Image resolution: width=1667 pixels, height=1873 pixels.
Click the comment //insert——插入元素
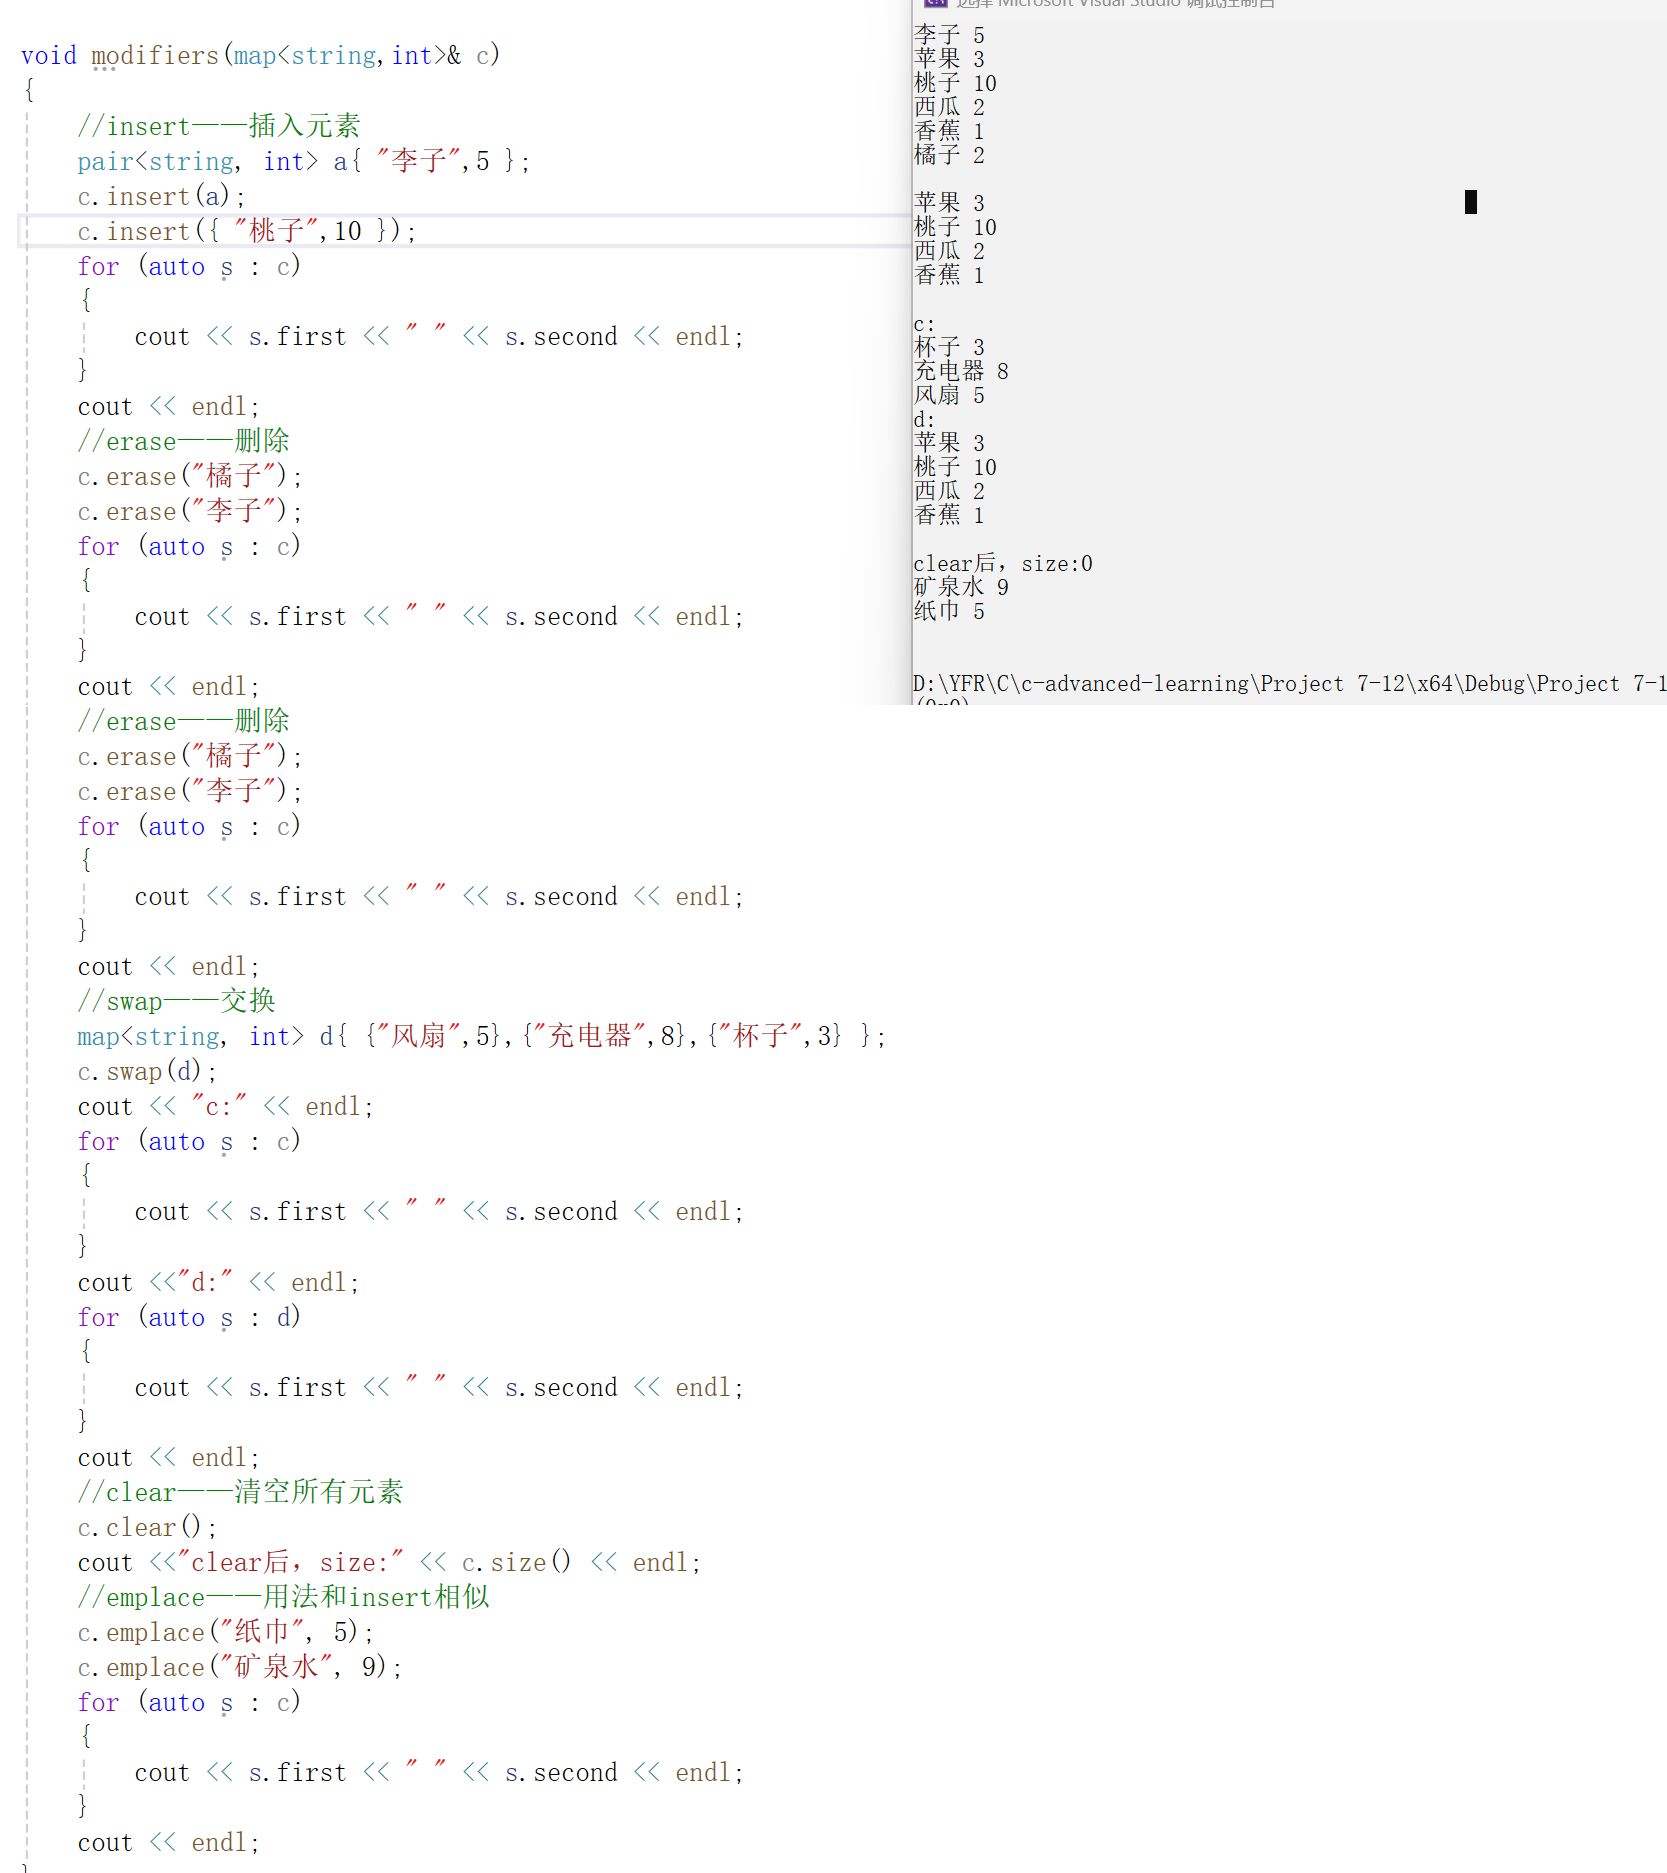(x=218, y=125)
